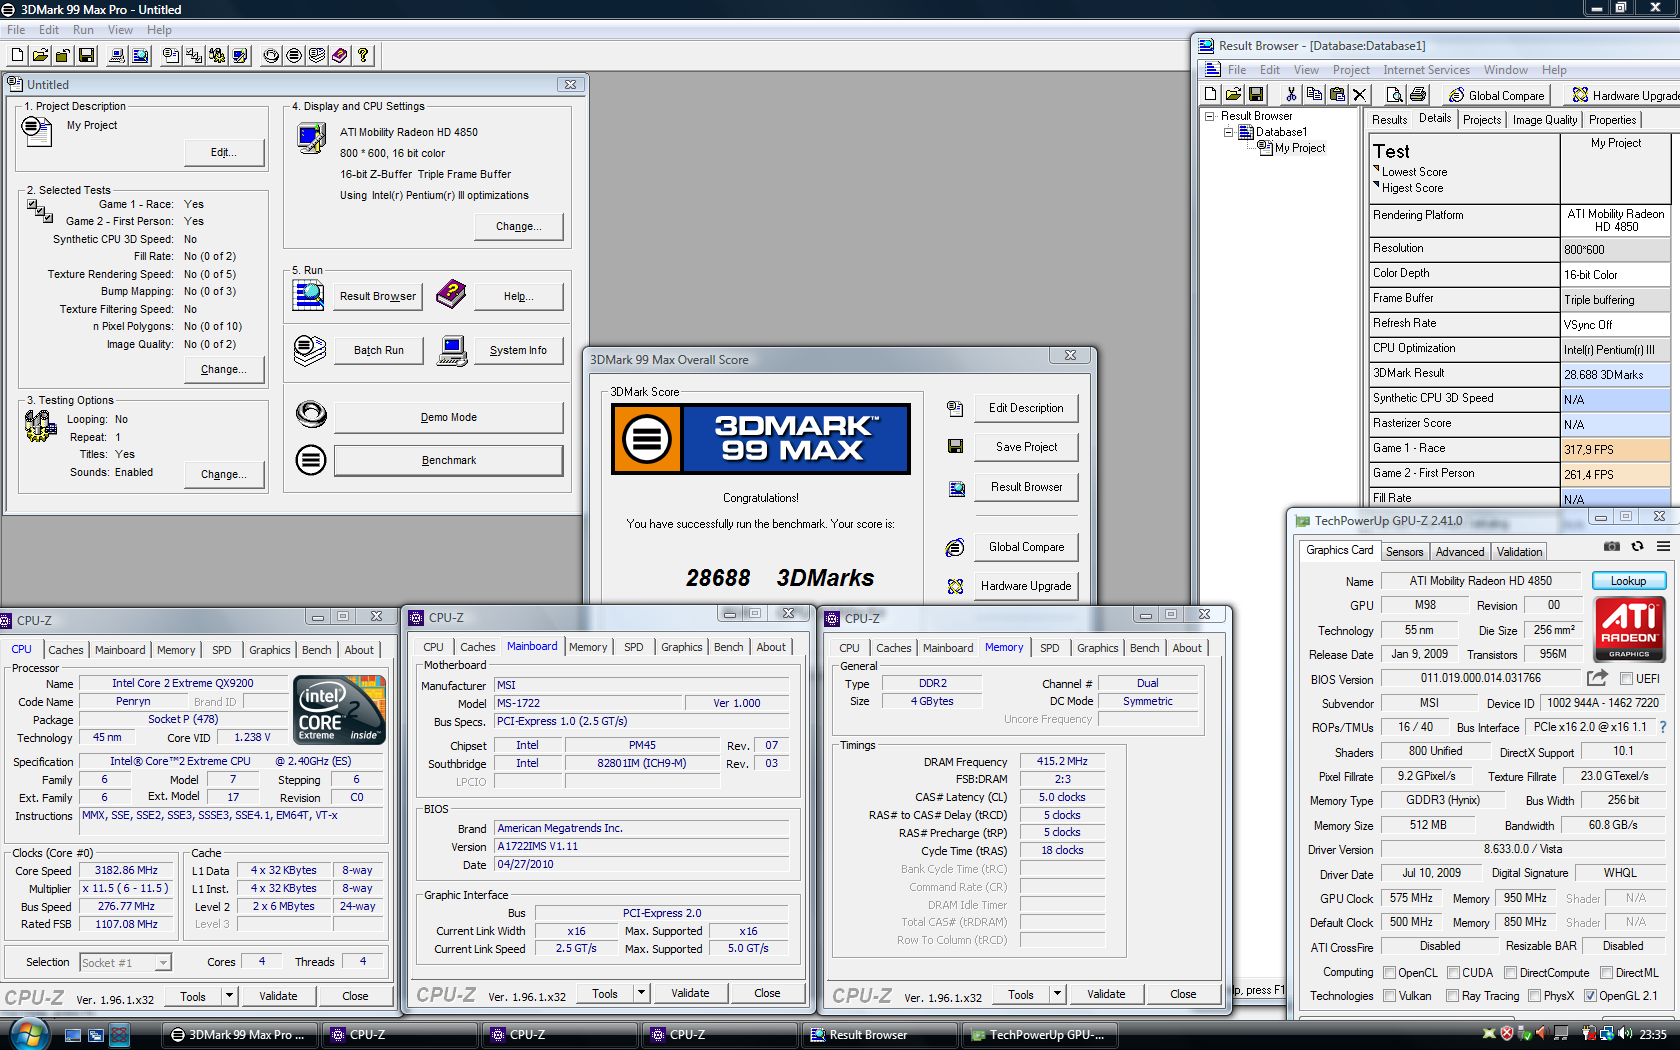Switch to Caches tab in leftmost CPU-Z

click(66, 650)
